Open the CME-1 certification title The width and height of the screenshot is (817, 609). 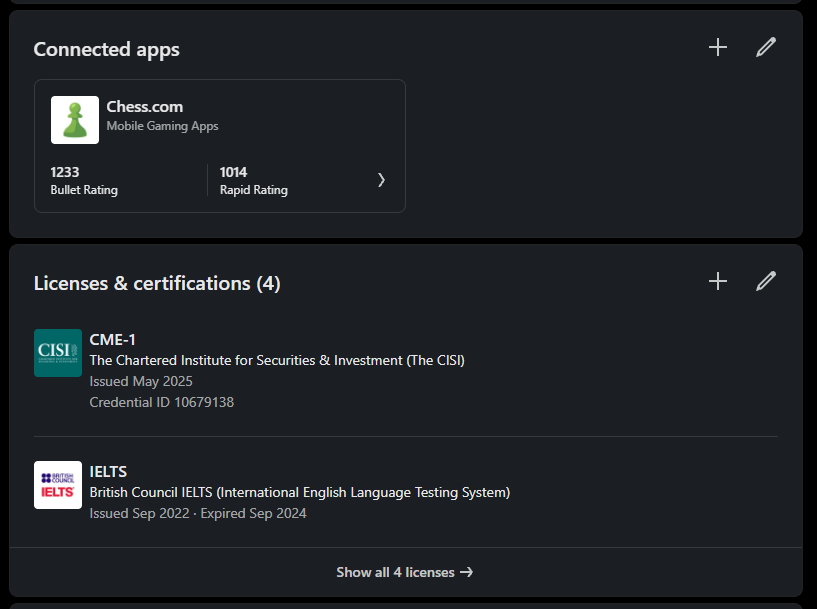click(x=113, y=340)
